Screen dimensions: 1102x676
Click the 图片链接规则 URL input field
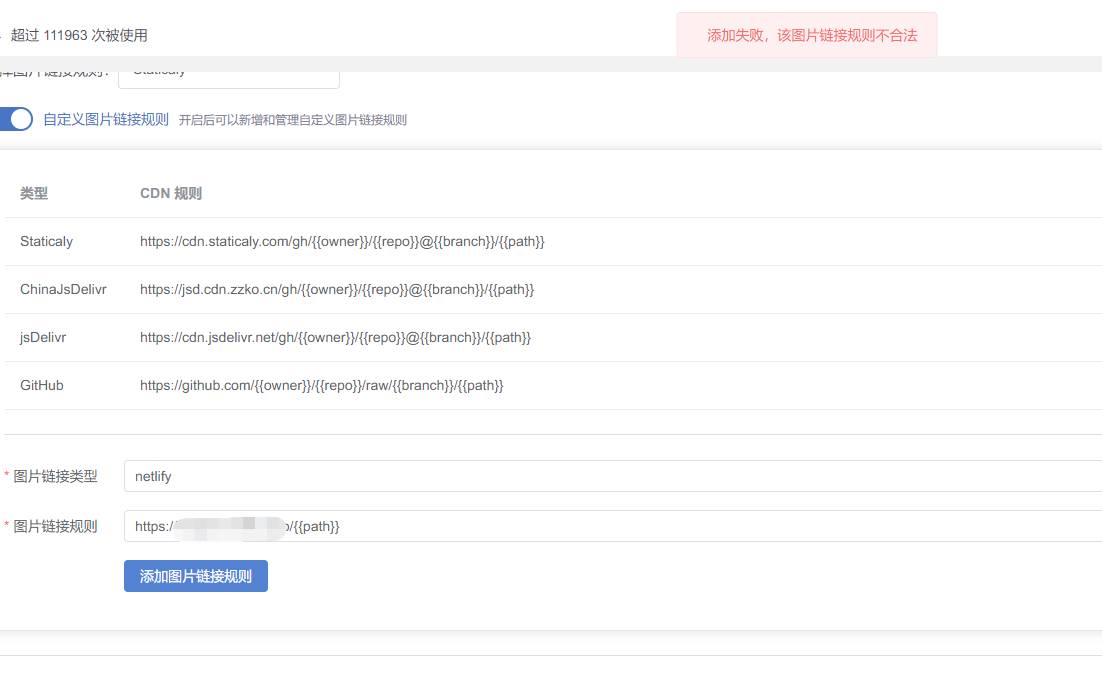click(x=400, y=526)
